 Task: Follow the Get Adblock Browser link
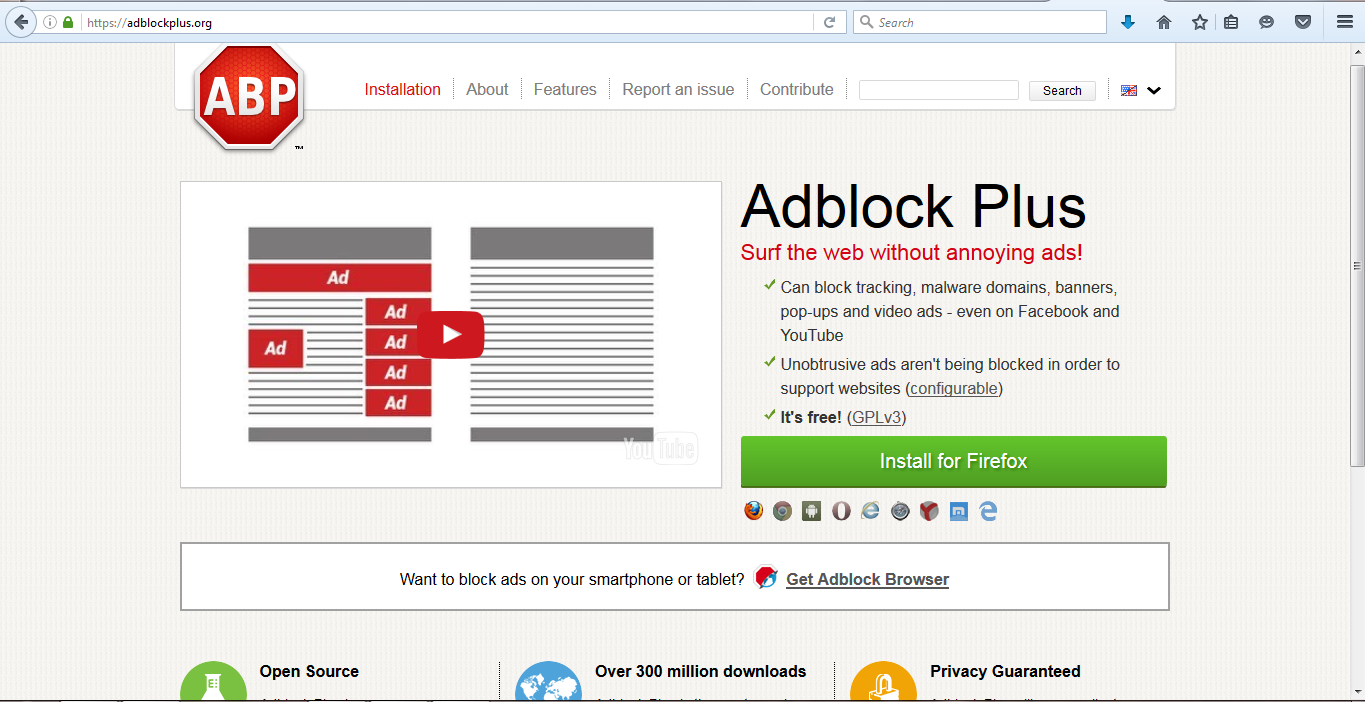click(867, 579)
